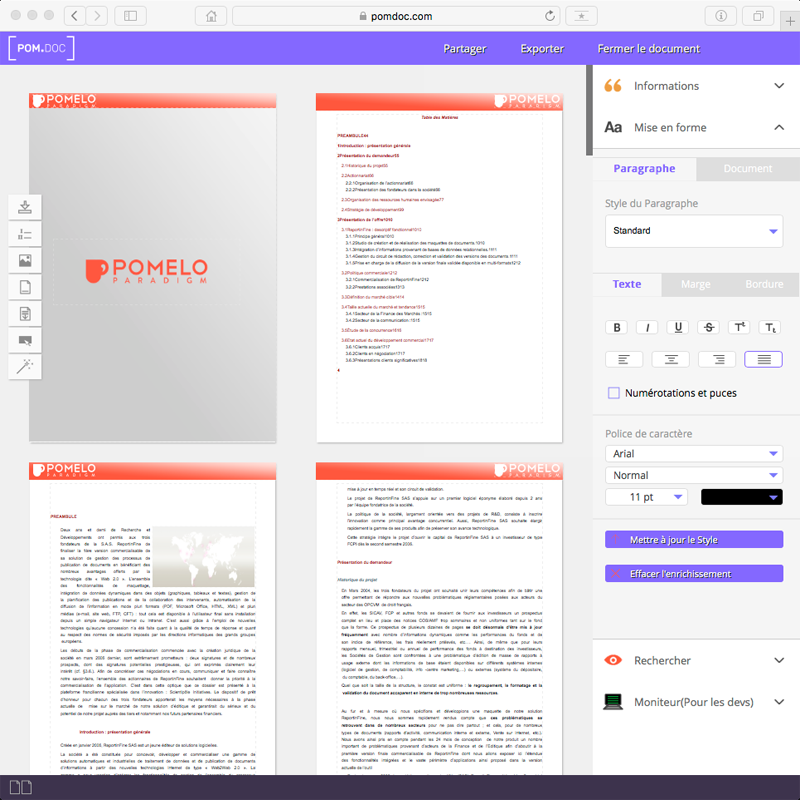Screen dimensions: 800x800
Task: Click the page with arrow import icon
Action: (25, 314)
